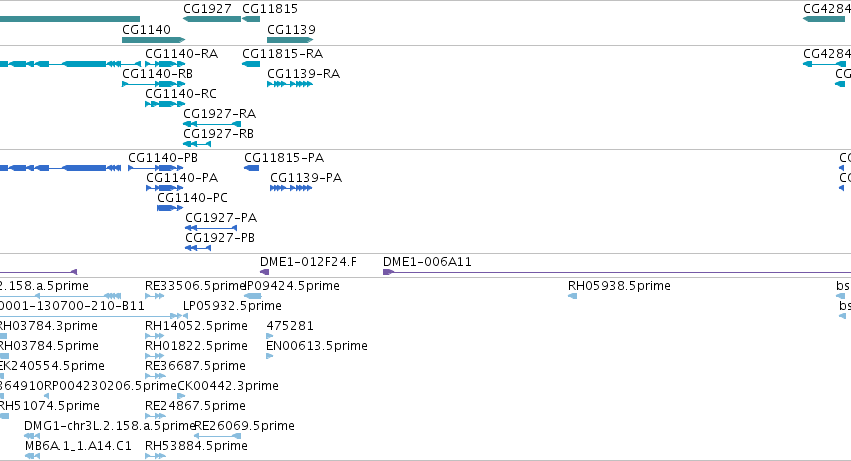This screenshot has width=851, height=461.
Task: Select the CG1140 gene glyph
Action: click(154, 40)
